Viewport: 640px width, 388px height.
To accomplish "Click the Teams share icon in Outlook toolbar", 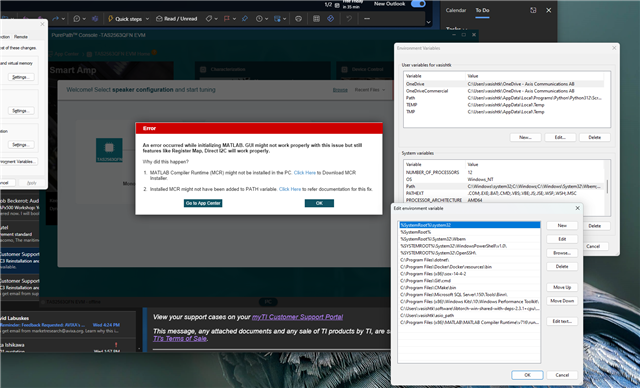I will coord(95,19).
